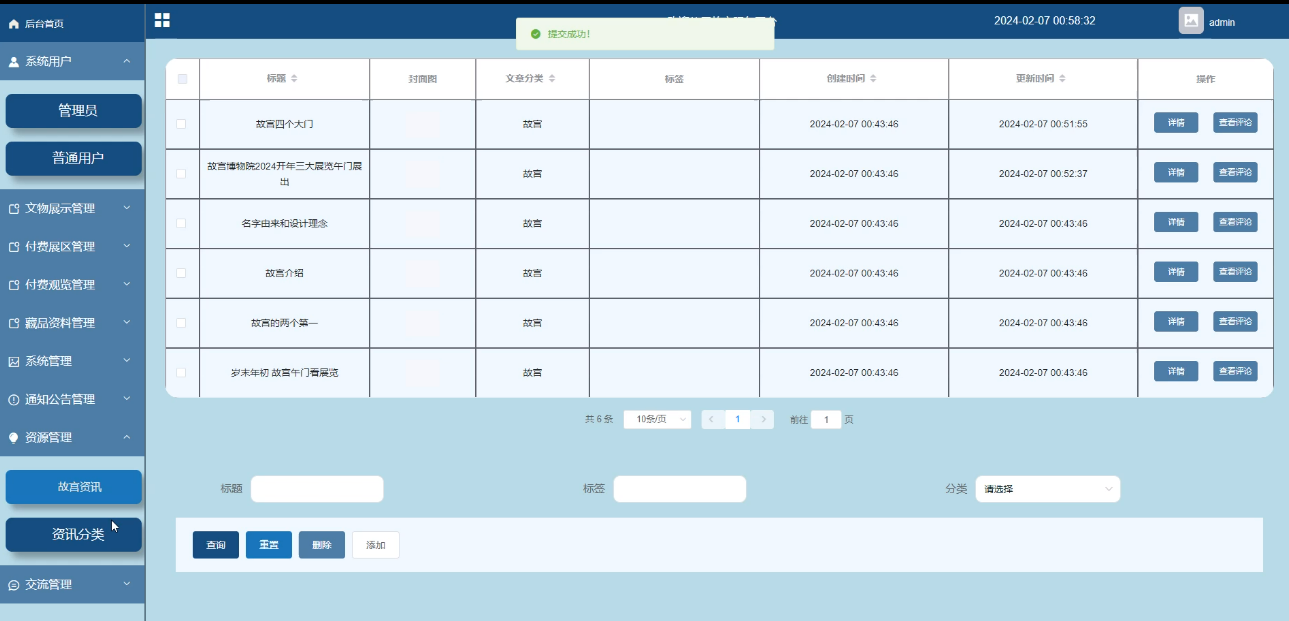Check the row 岁末年初 故宫午门看展览
This screenshot has width=1289, height=621.
coord(181,372)
